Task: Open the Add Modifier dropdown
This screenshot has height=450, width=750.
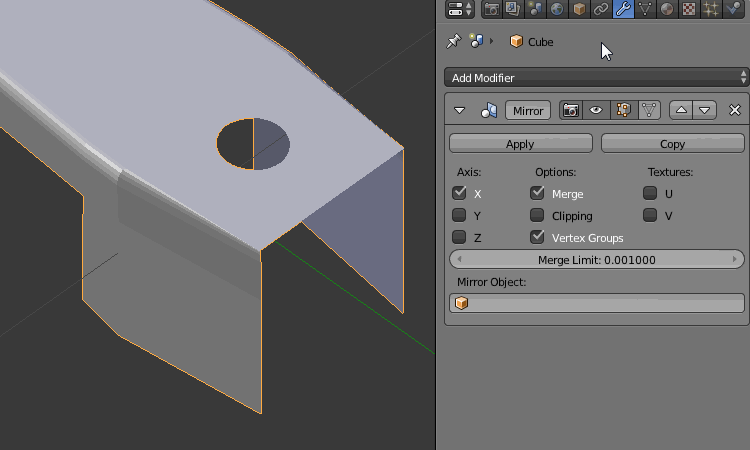Action: pyautogui.click(x=596, y=77)
